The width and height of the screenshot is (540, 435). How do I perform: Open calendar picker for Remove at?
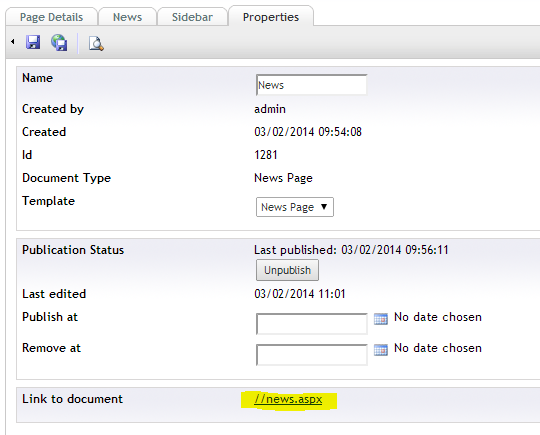pyautogui.click(x=381, y=350)
